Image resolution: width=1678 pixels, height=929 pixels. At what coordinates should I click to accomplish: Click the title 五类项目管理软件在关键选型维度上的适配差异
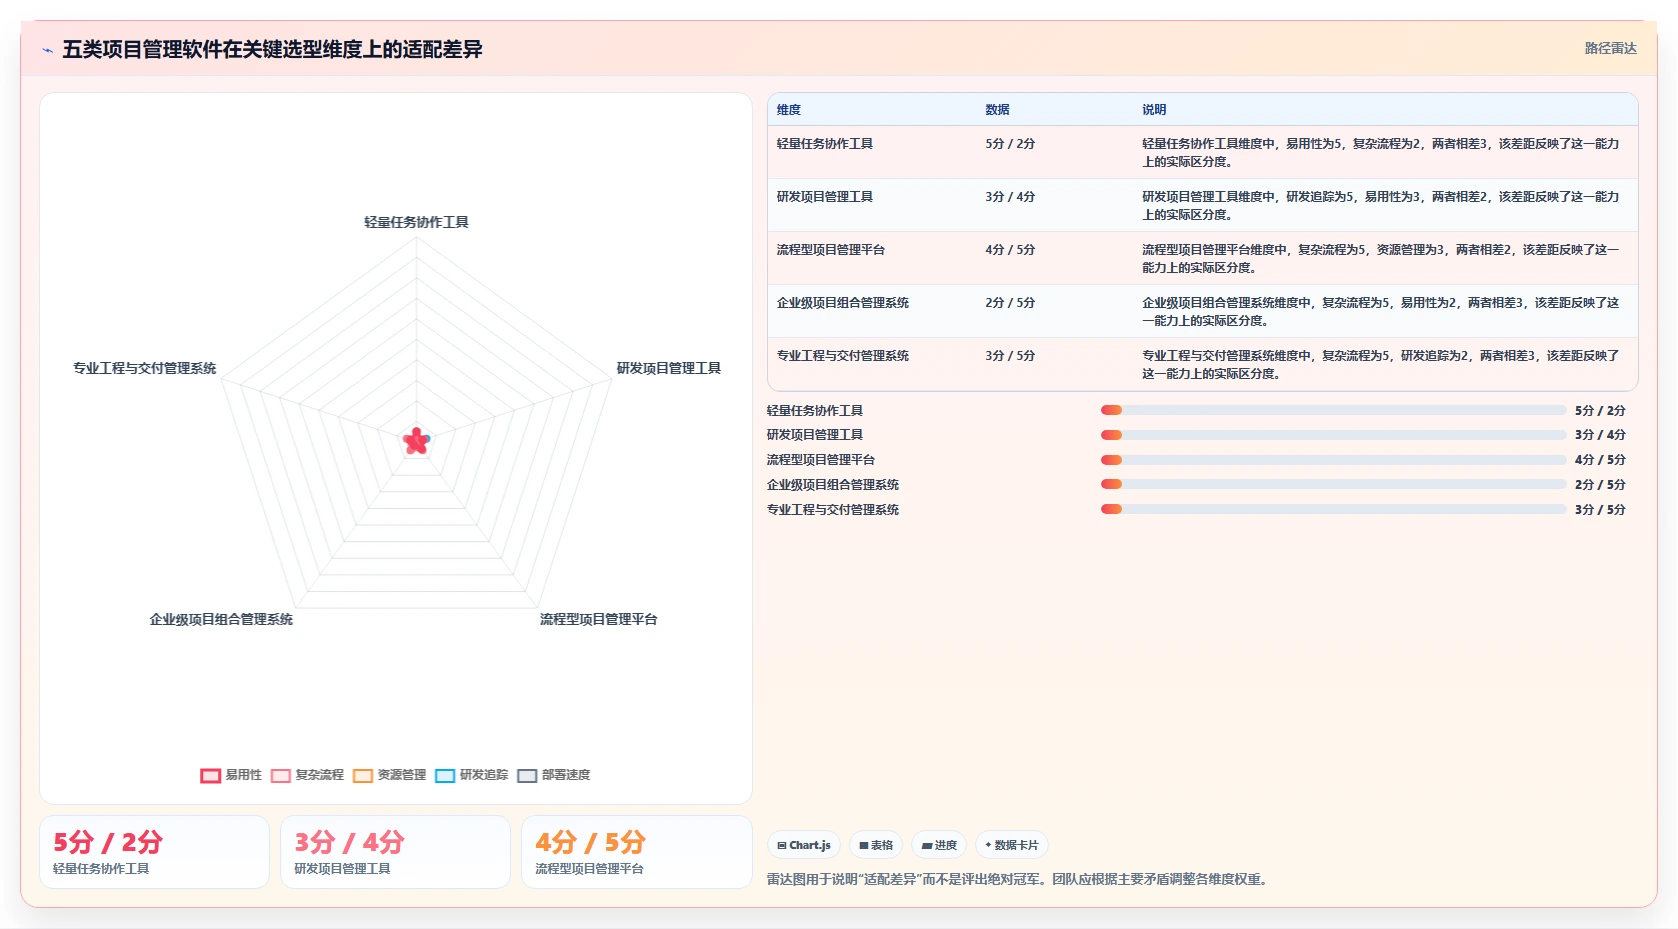click(x=272, y=50)
